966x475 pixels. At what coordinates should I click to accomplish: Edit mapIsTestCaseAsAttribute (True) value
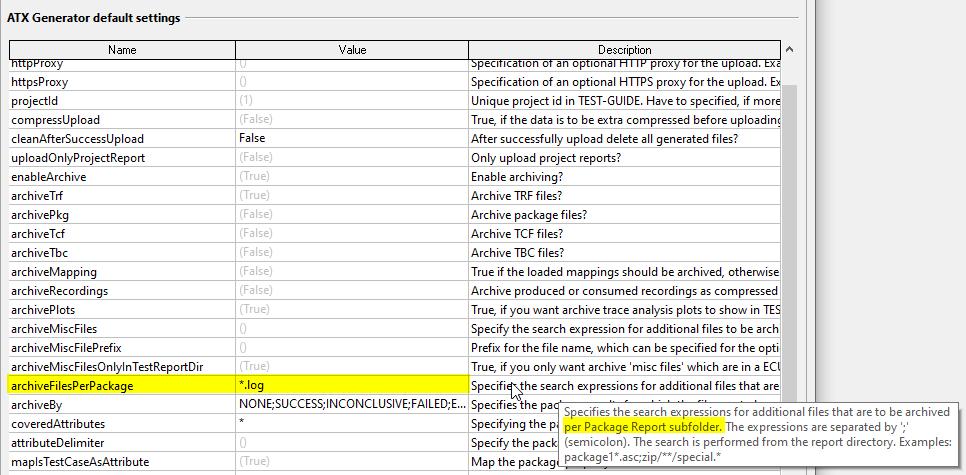(352, 462)
